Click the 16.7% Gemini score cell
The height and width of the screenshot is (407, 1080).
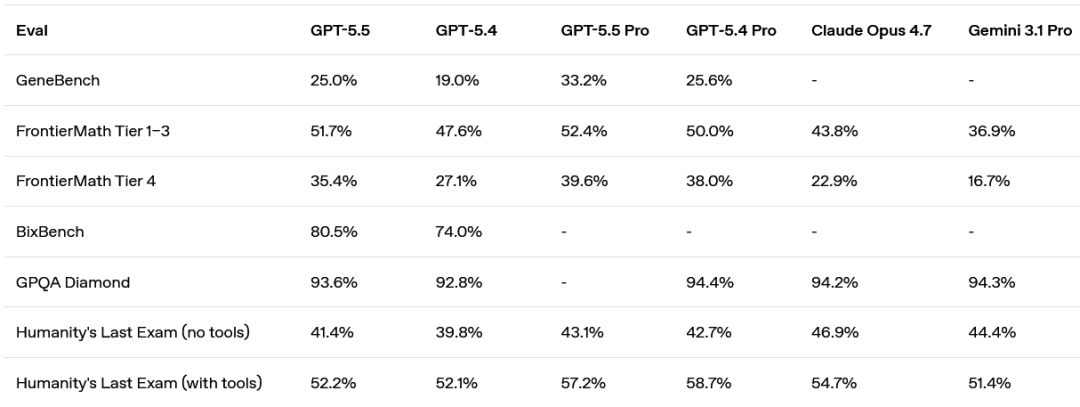click(x=989, y=181)
